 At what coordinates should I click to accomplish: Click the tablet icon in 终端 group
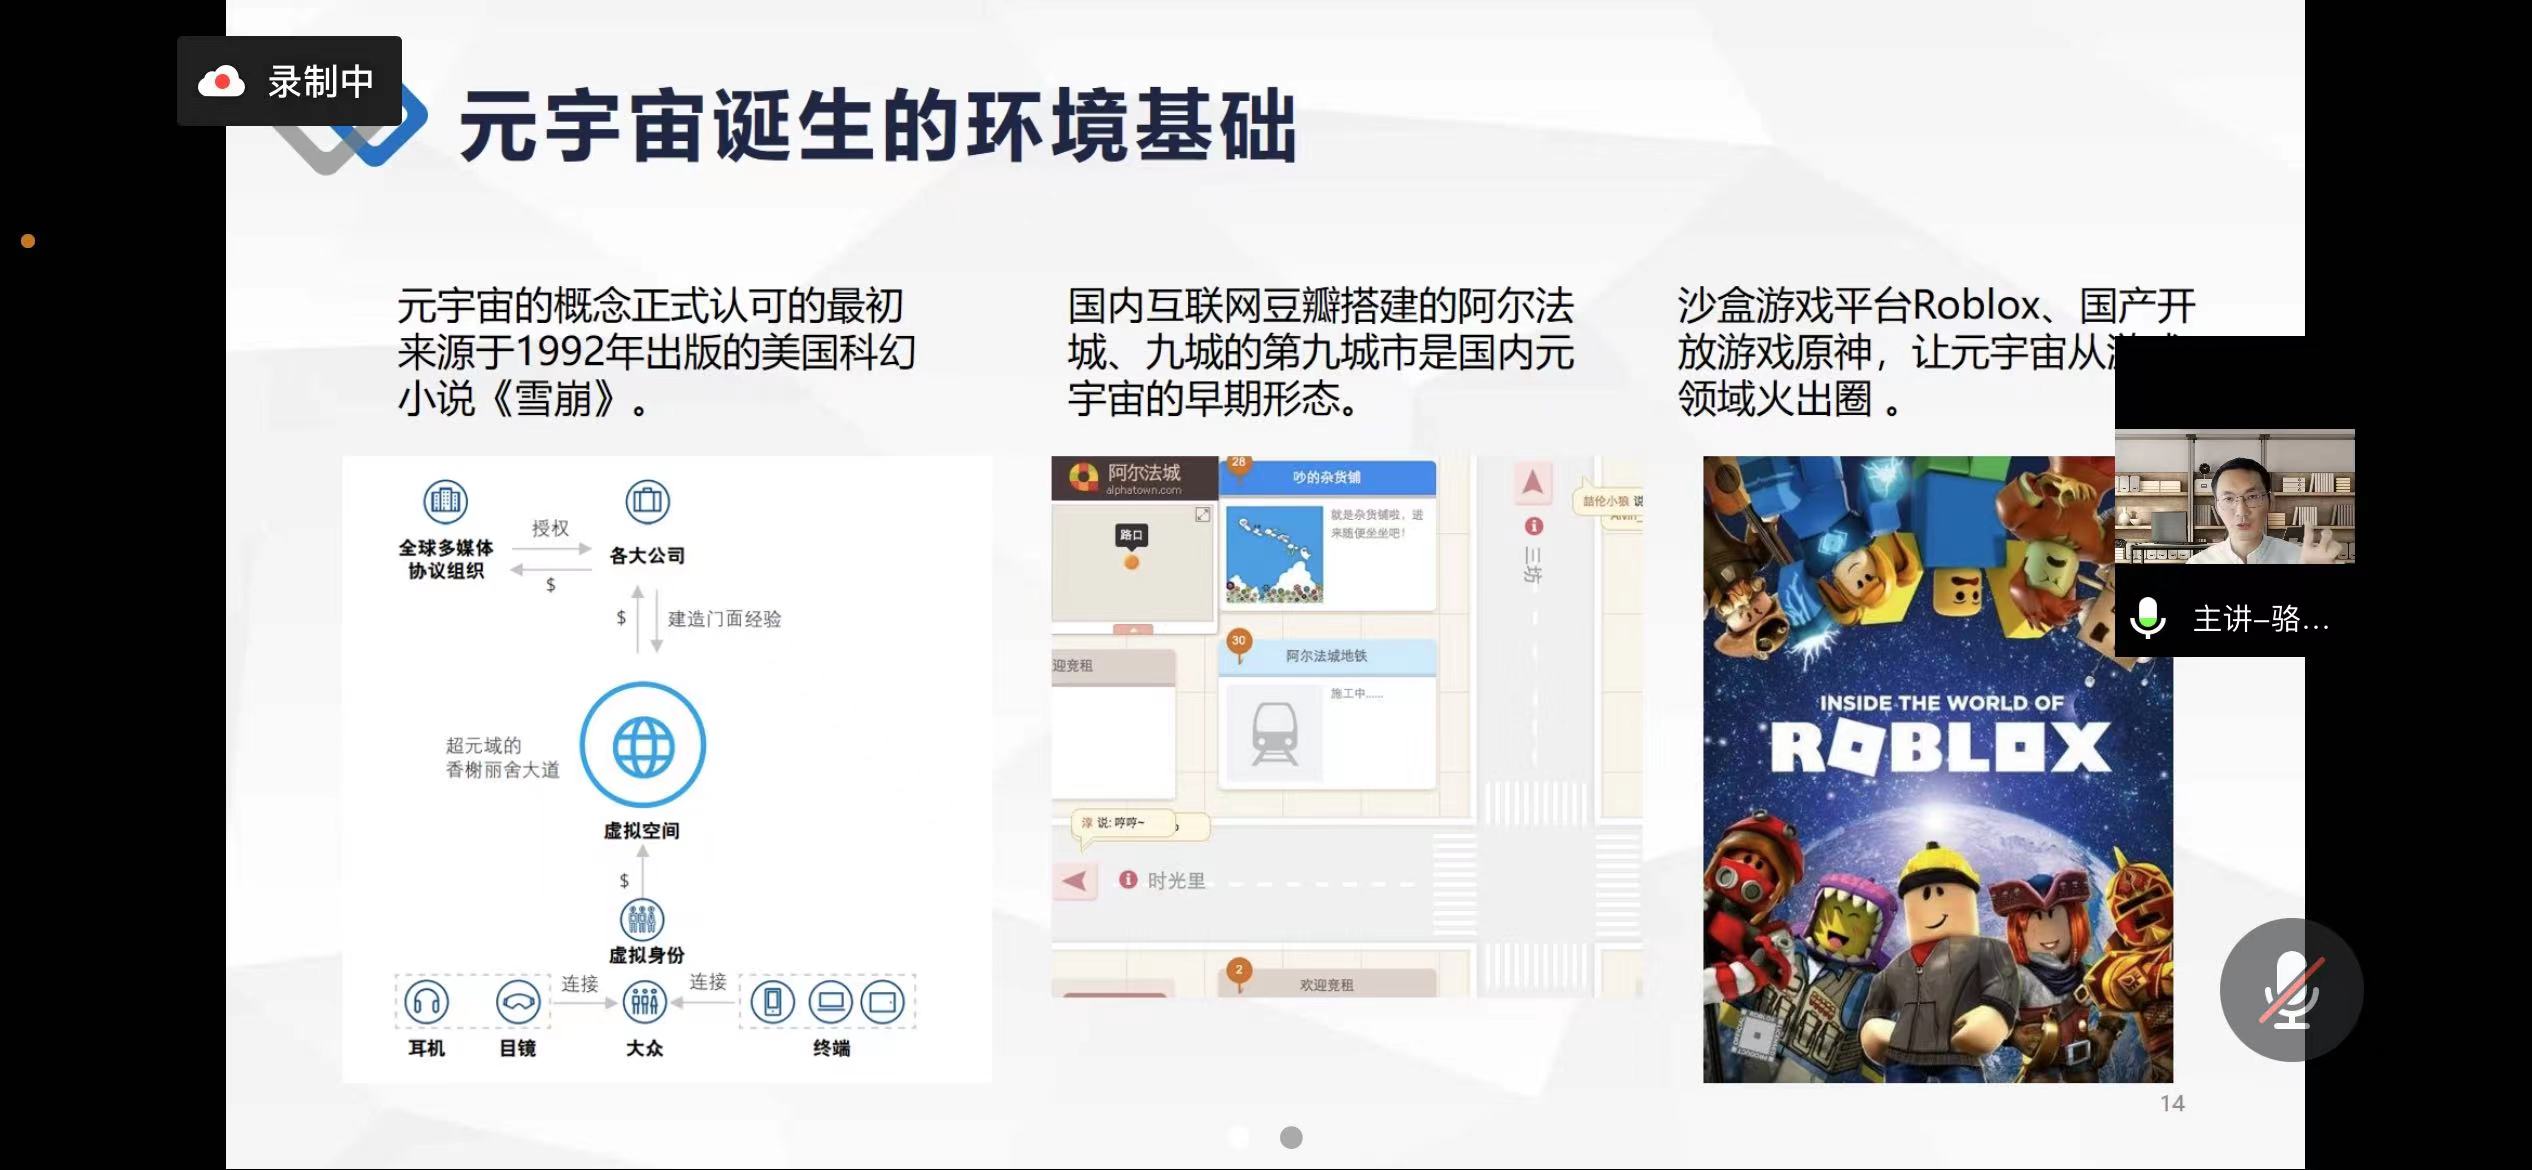(882, 1001)
